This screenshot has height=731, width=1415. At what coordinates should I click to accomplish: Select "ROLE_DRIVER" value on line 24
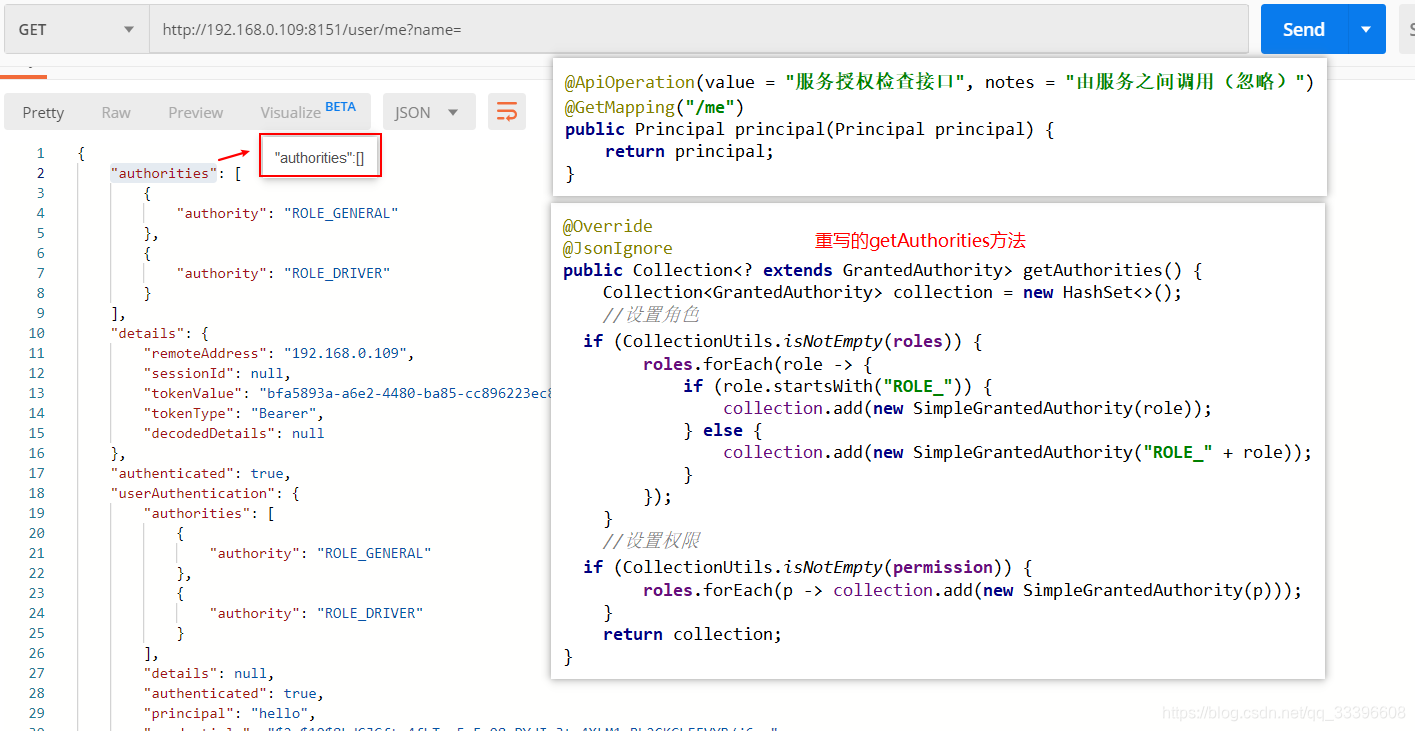click(x=370, y=613)
